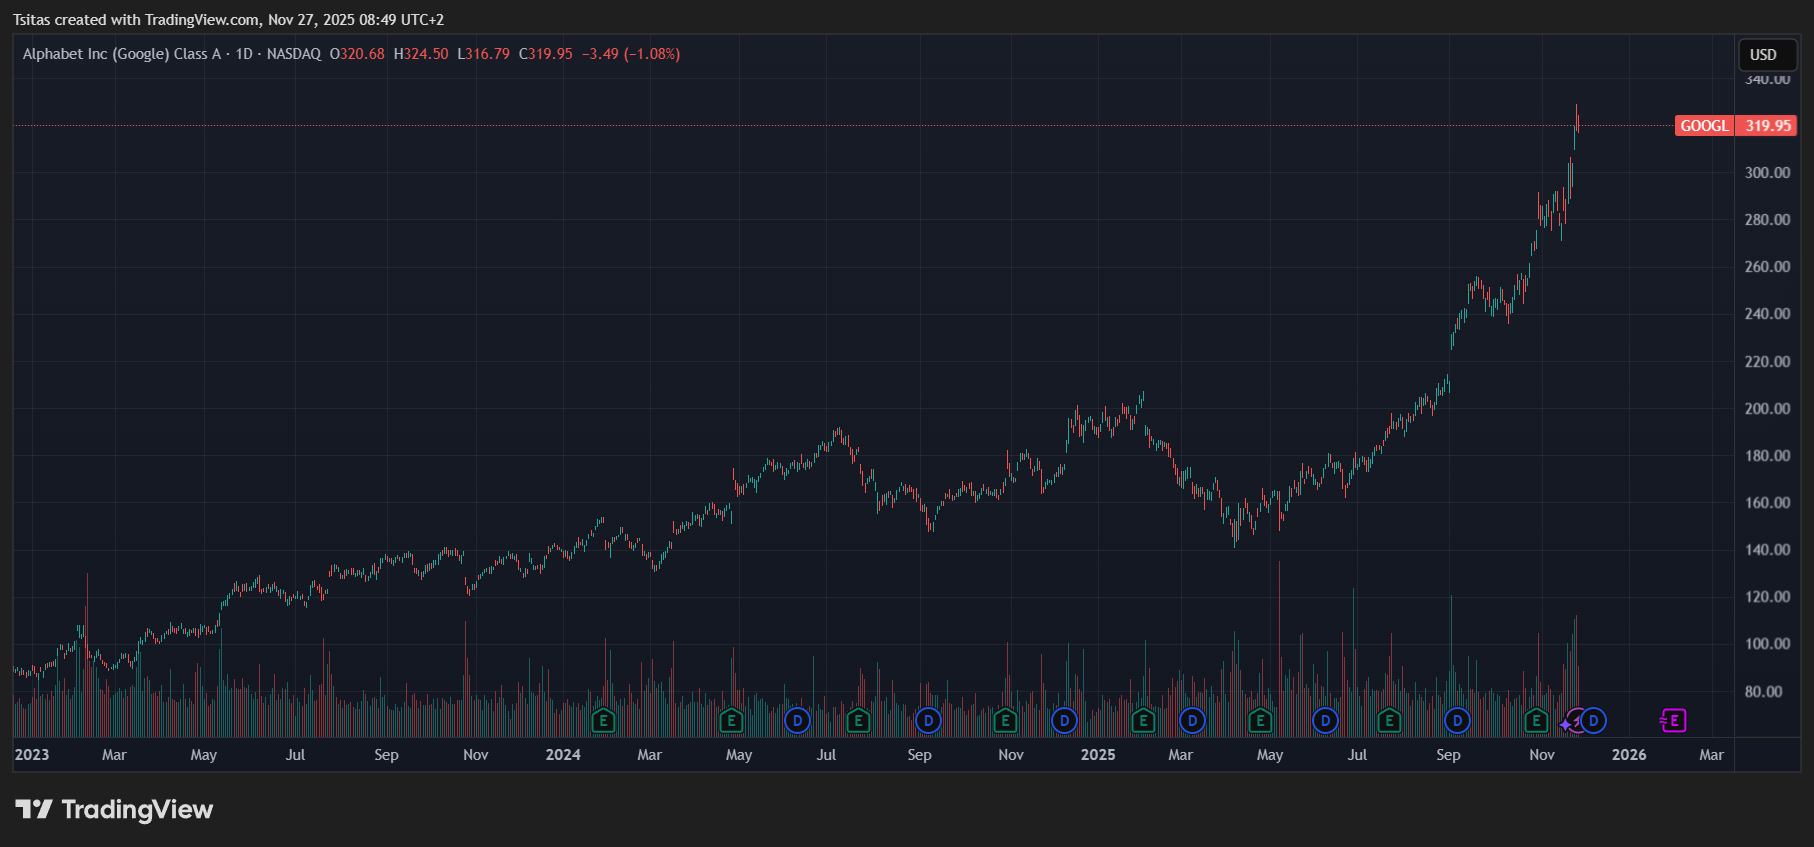Click the first green earnings marker in early 2024
The height and width of the screenshot is (847, 1814).
point(603,720)
